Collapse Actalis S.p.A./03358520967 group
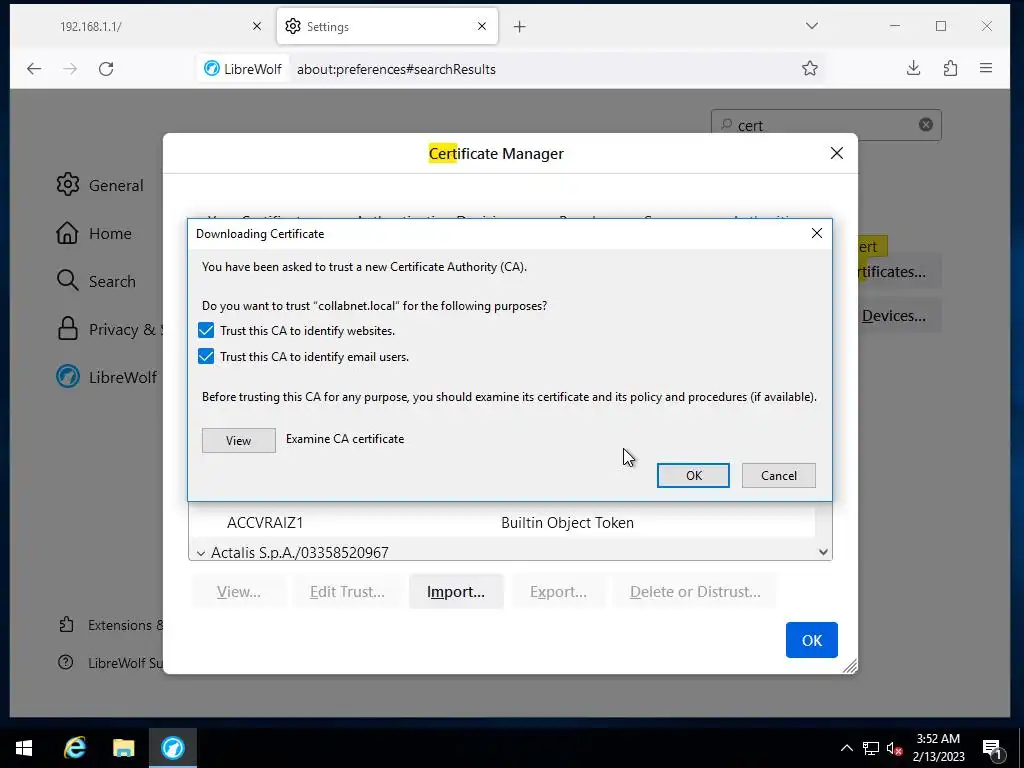The image size is (1024, 768). pyautogui.click(x=200, y=553)
